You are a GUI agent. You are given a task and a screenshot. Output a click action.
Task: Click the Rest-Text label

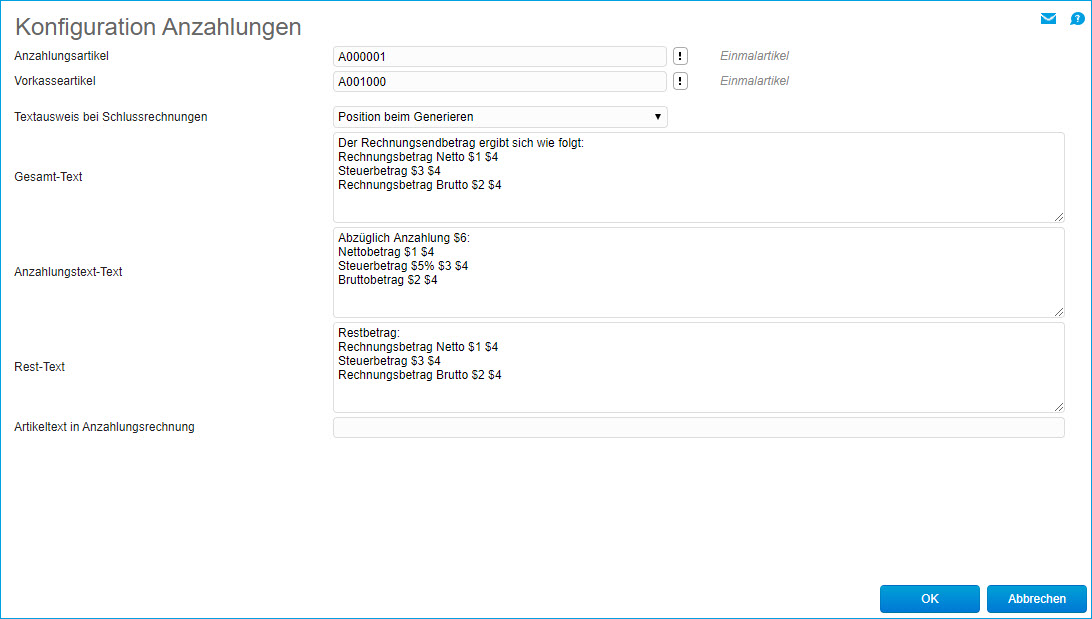(x=39, y=366)
